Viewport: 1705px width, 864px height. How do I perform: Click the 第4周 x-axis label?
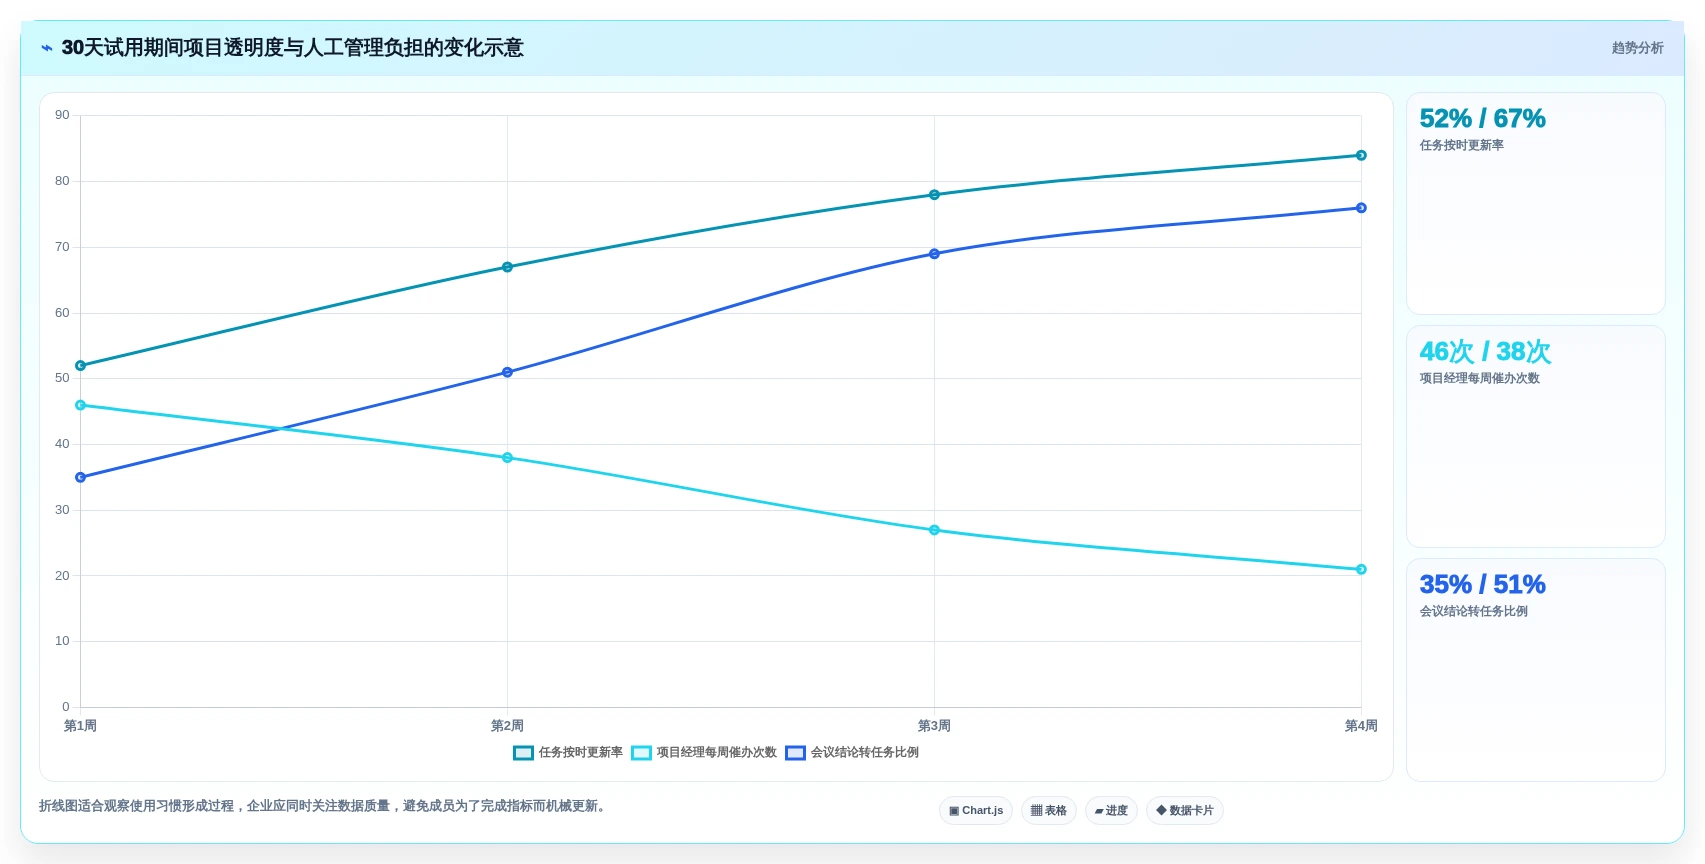(1361, 726)
